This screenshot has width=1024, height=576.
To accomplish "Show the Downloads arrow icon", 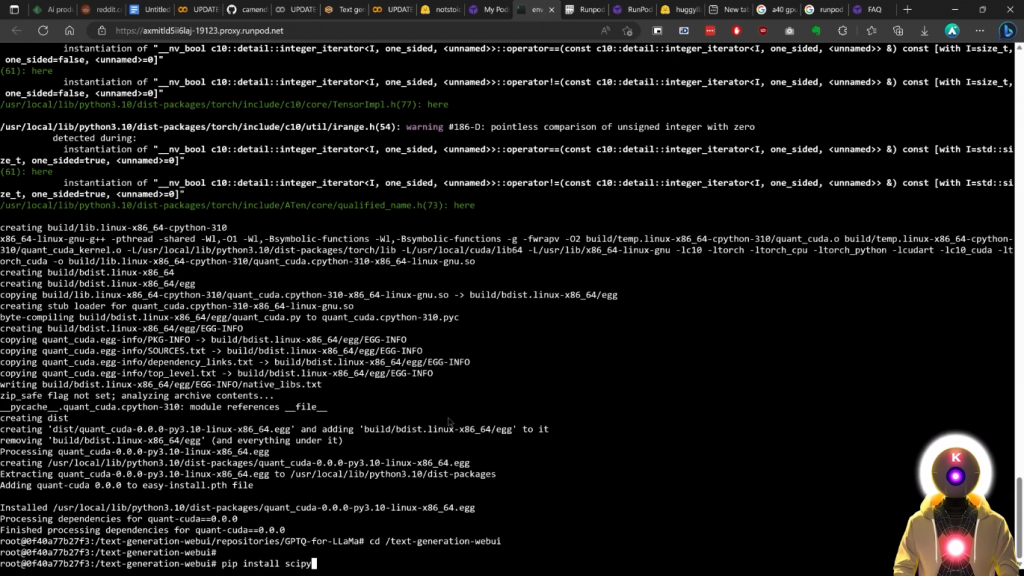I will (924, 31).
